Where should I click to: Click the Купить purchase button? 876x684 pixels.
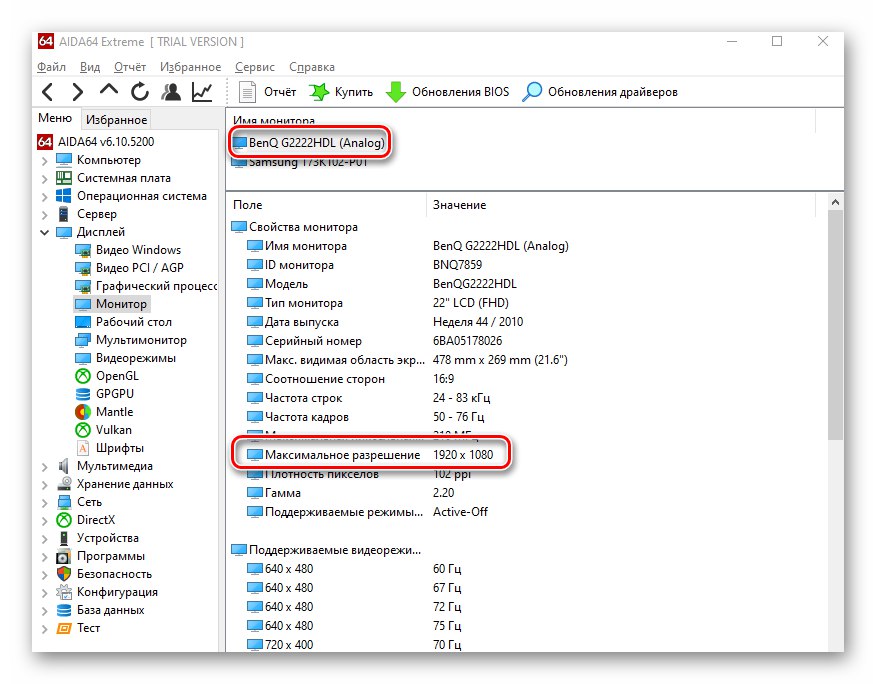click(x=340, y=91)
